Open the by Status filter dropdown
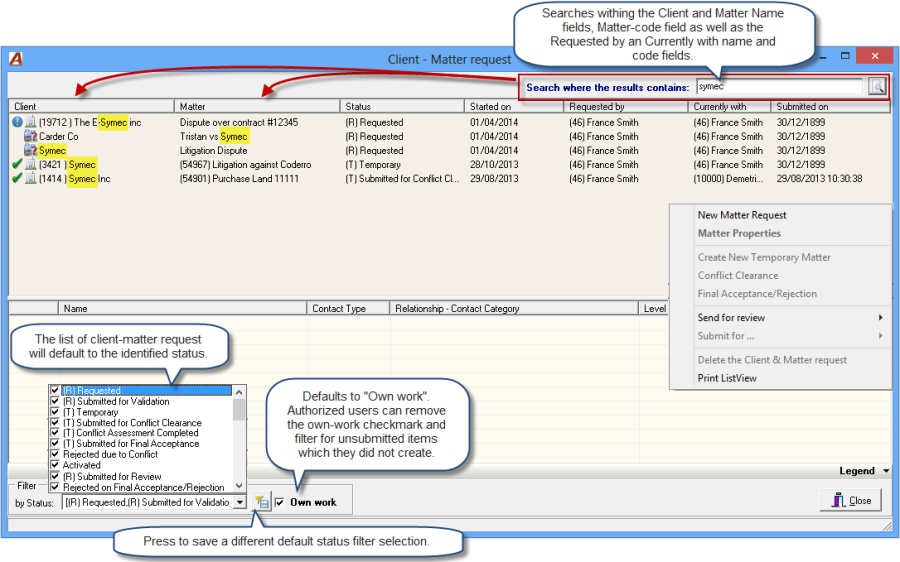Image resolution: width=900 pixels, height=562 pixels. click(240, 502)
